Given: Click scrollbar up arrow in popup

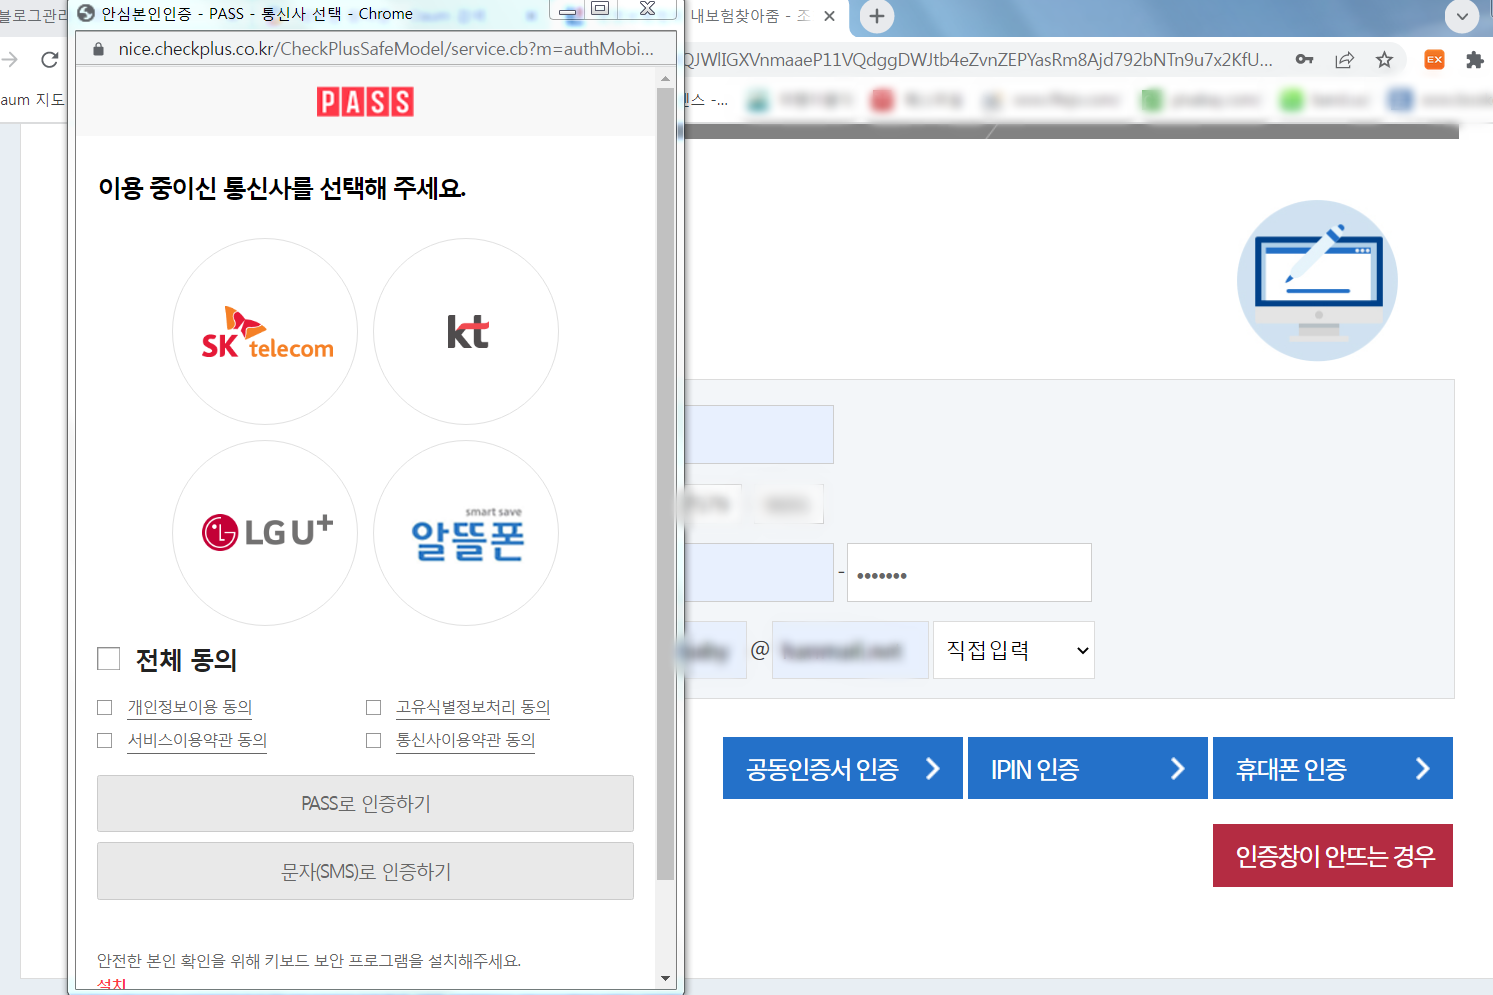Looking at the screenshot, I should click(665, 78).
